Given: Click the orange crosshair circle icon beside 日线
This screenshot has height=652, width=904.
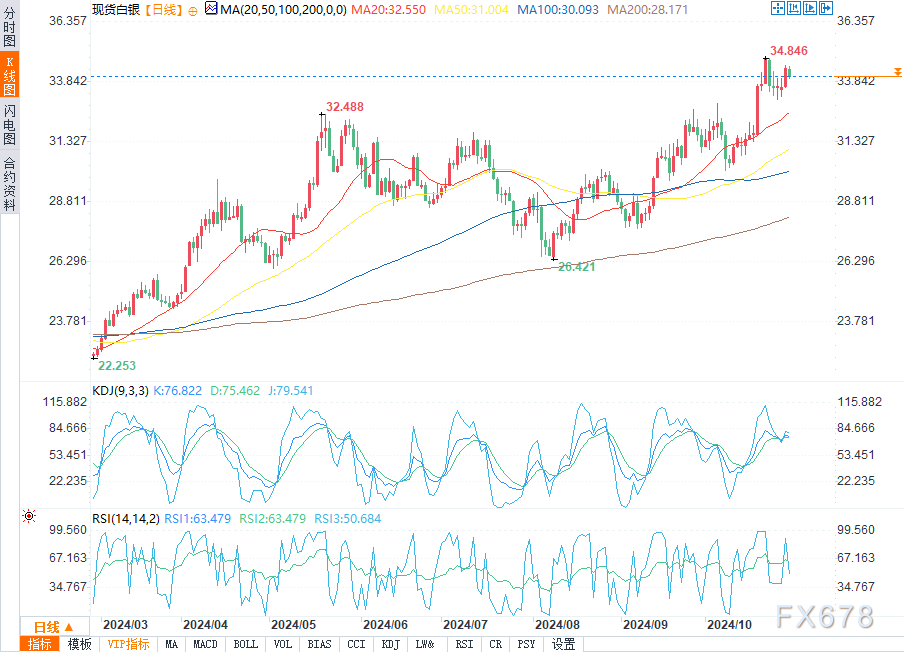Looking at the screenshot, I should pyautogui.click(x=192, y=10).
